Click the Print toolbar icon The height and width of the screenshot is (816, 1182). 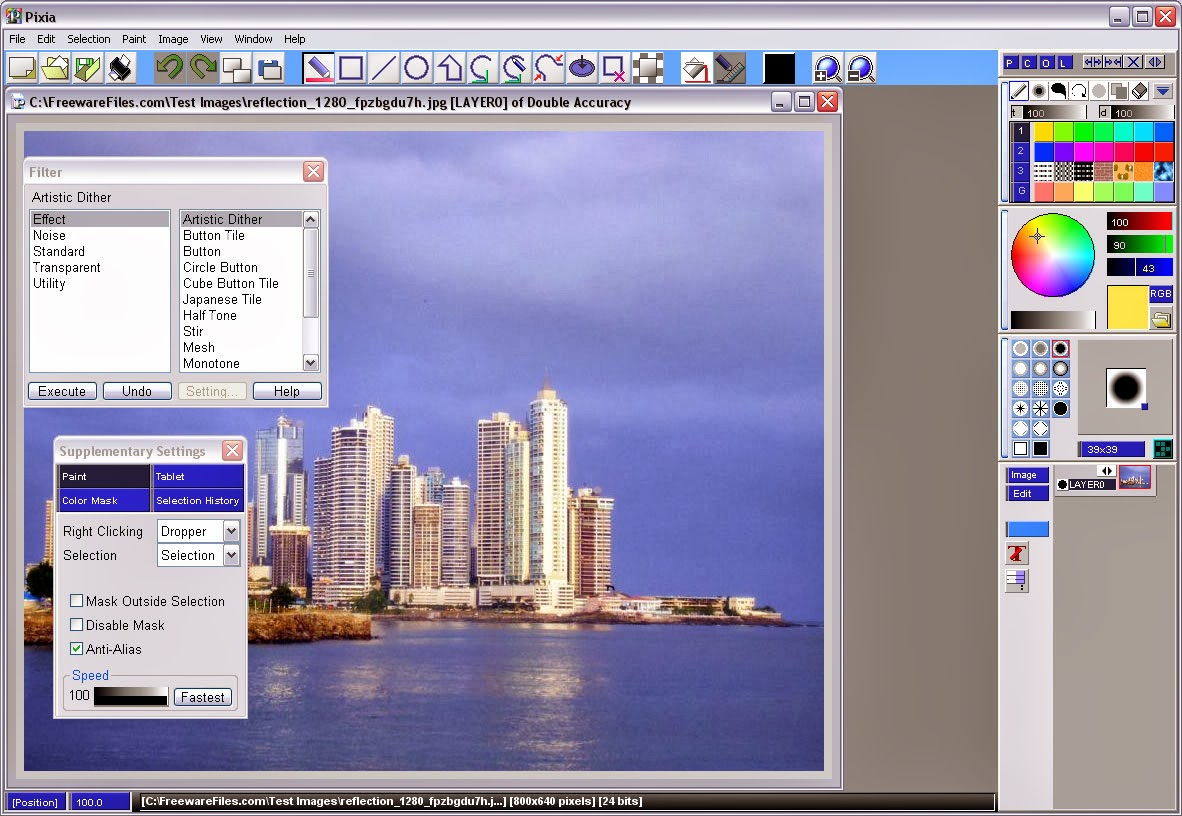pos(121,69)
